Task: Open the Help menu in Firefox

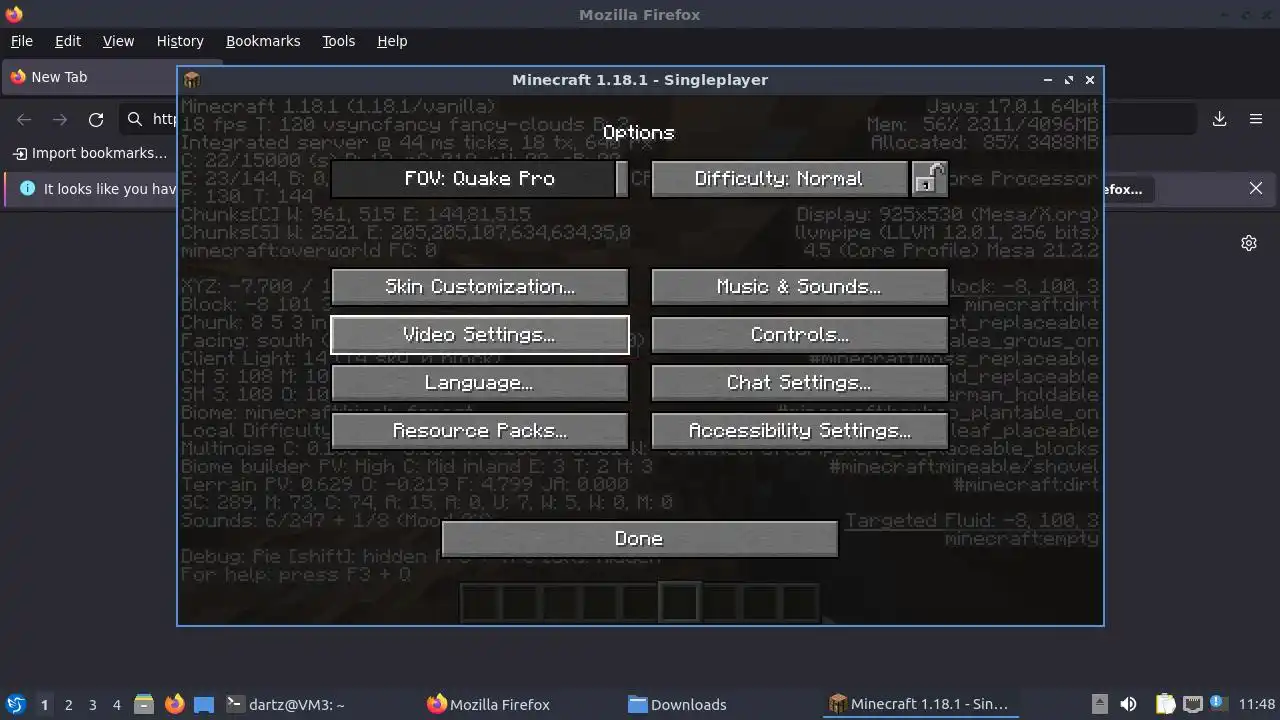Action: click(x=392, y=41)
